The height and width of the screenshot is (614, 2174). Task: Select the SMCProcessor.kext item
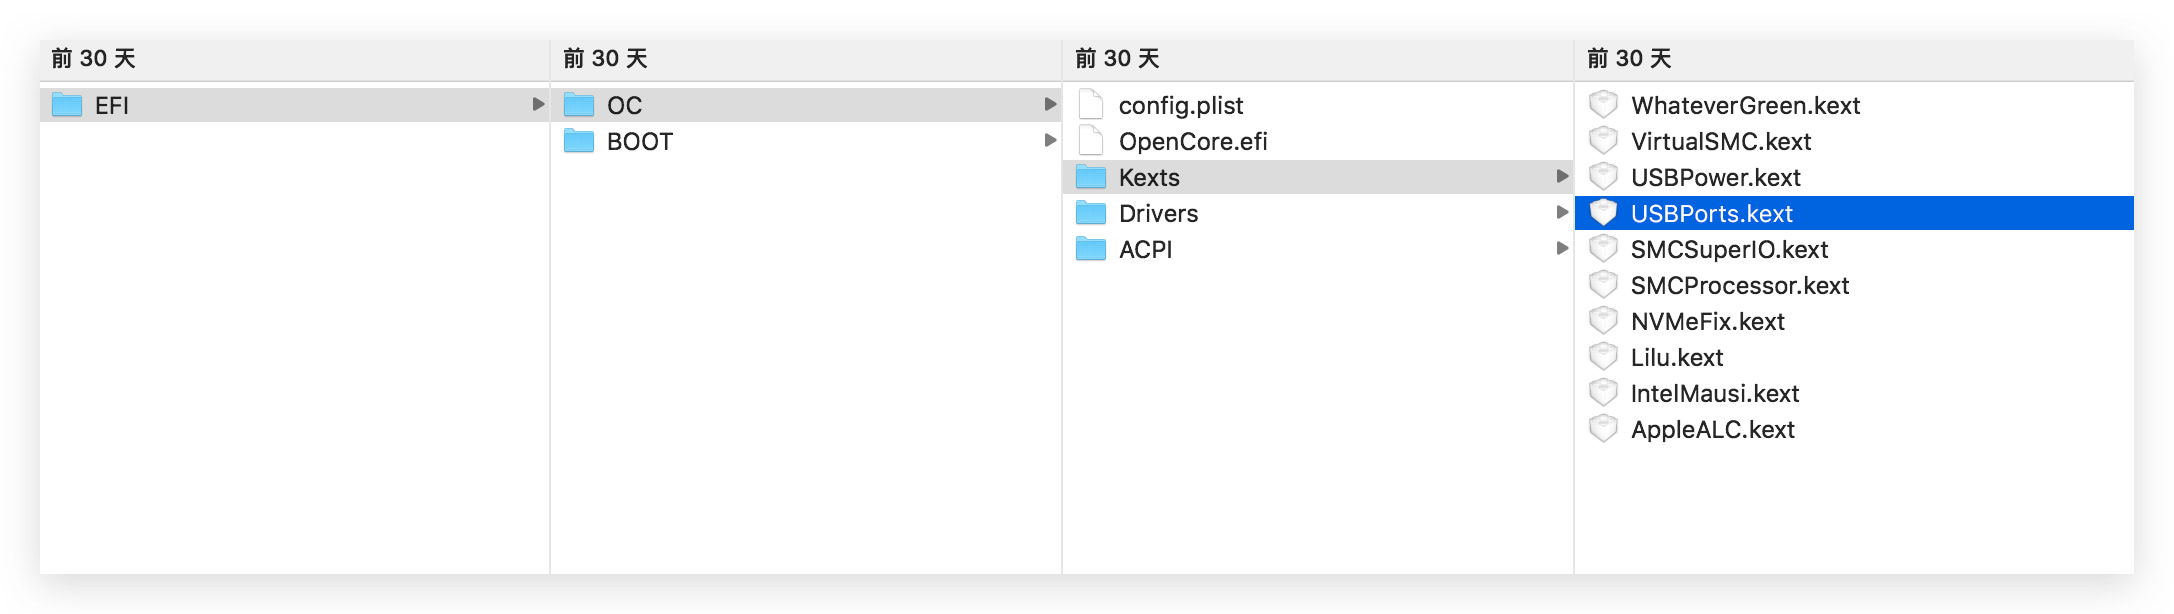1739,285
